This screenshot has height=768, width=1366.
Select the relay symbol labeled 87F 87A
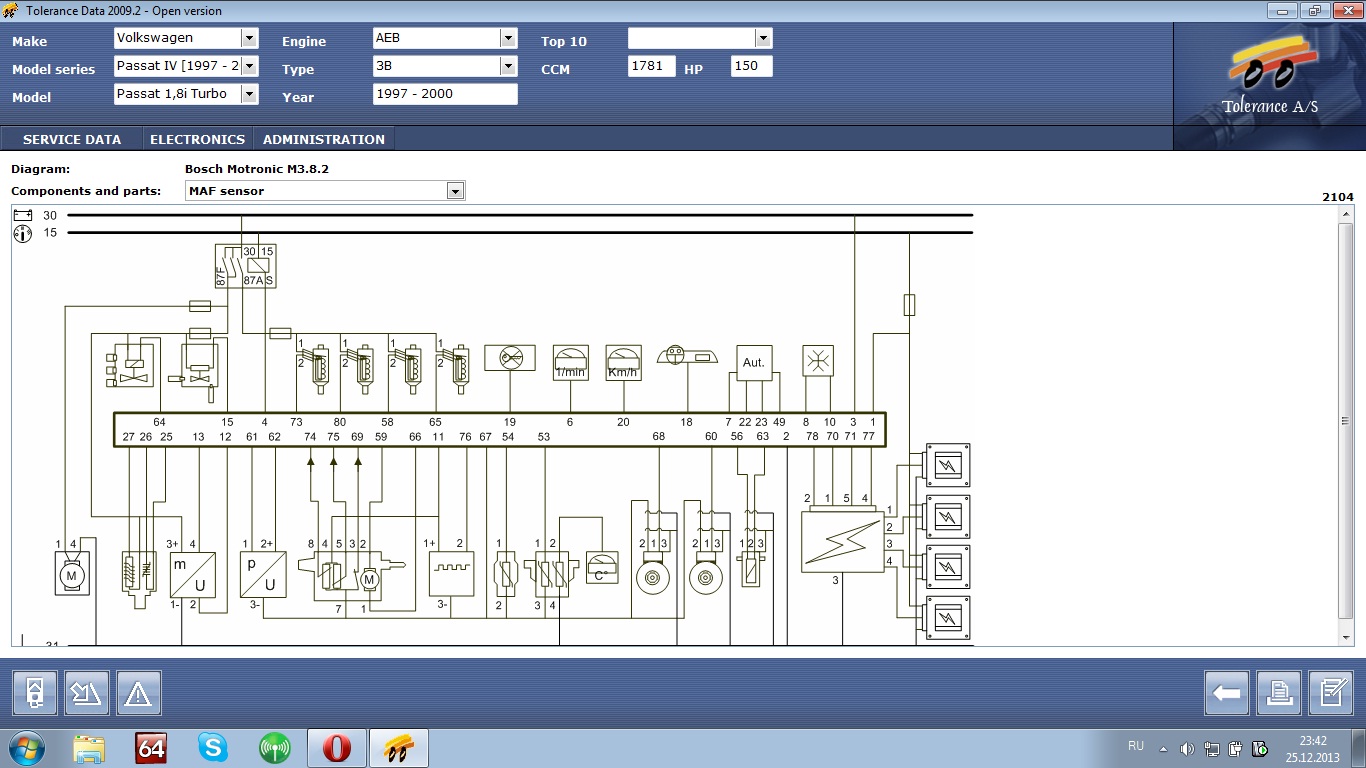tap(245, 266)
